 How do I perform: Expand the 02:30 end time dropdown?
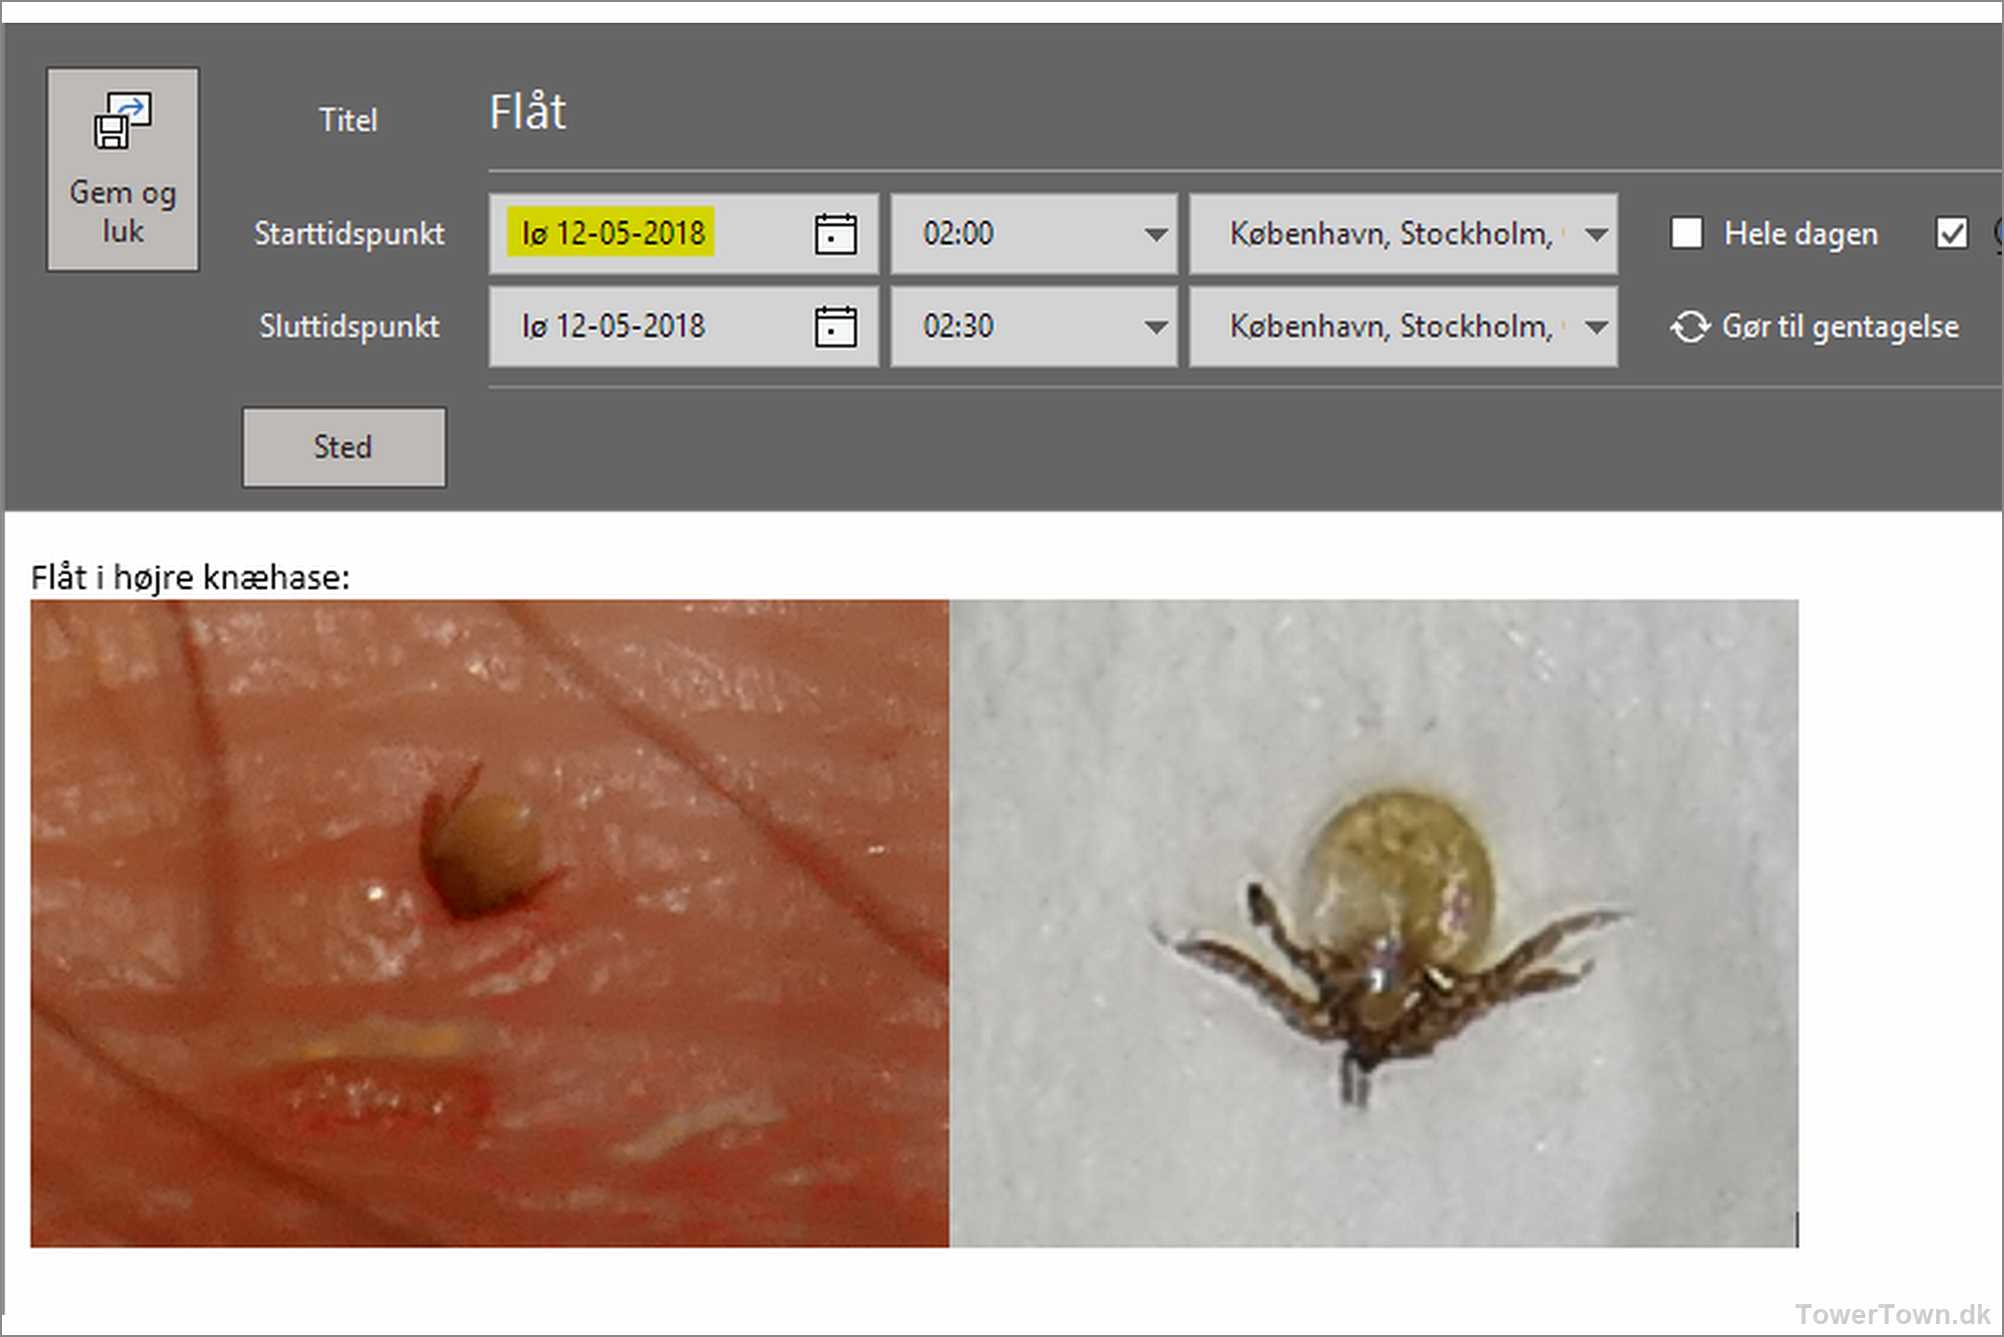click(1155, 327)
